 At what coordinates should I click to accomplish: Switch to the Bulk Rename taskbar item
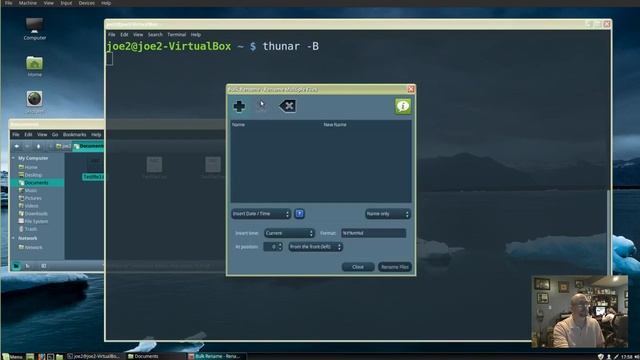click(216, 356)
